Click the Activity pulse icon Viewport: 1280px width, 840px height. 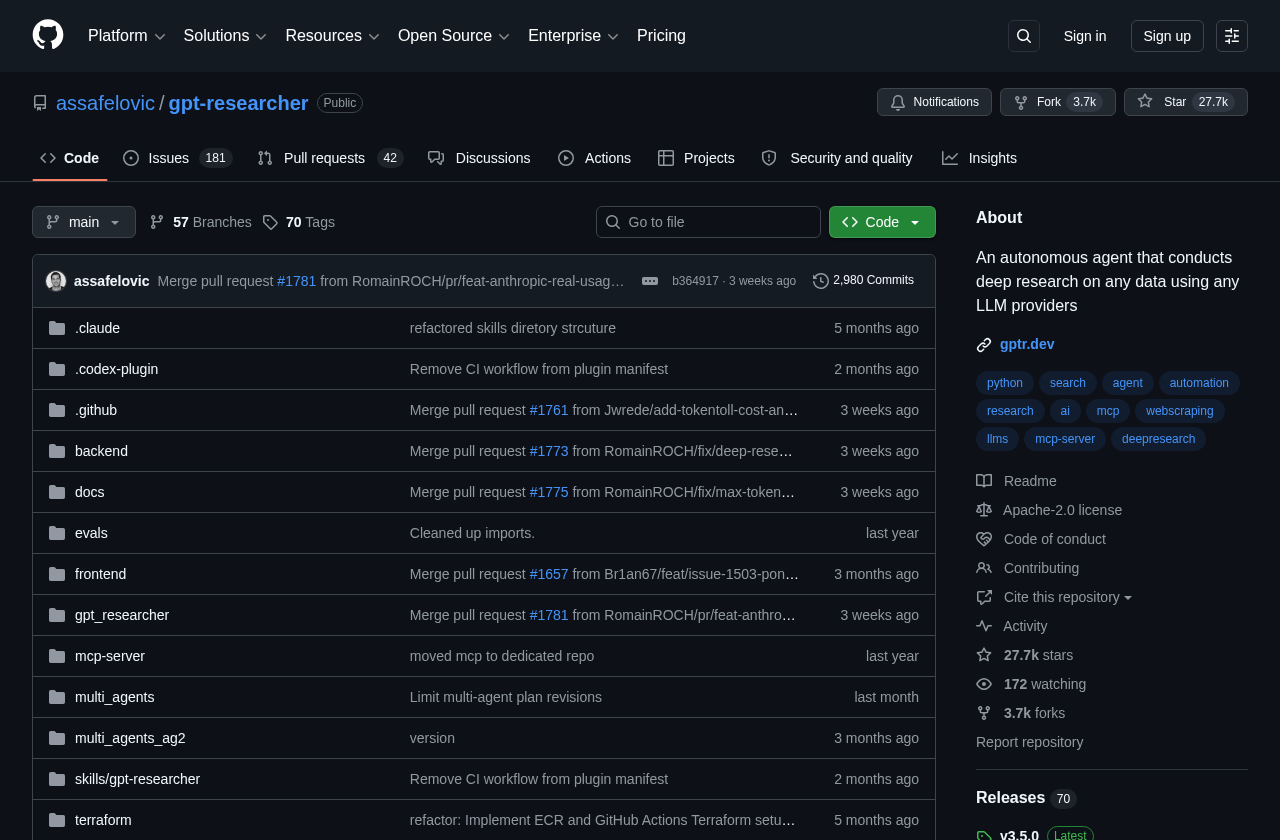[984, 626]
